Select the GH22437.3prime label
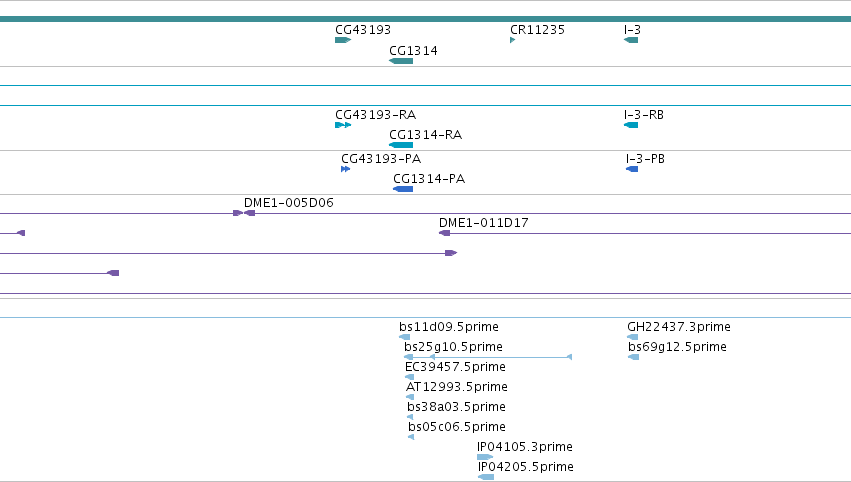Viewport: 851px width, 482px height. pyautogui.click(x=679, y=327)
